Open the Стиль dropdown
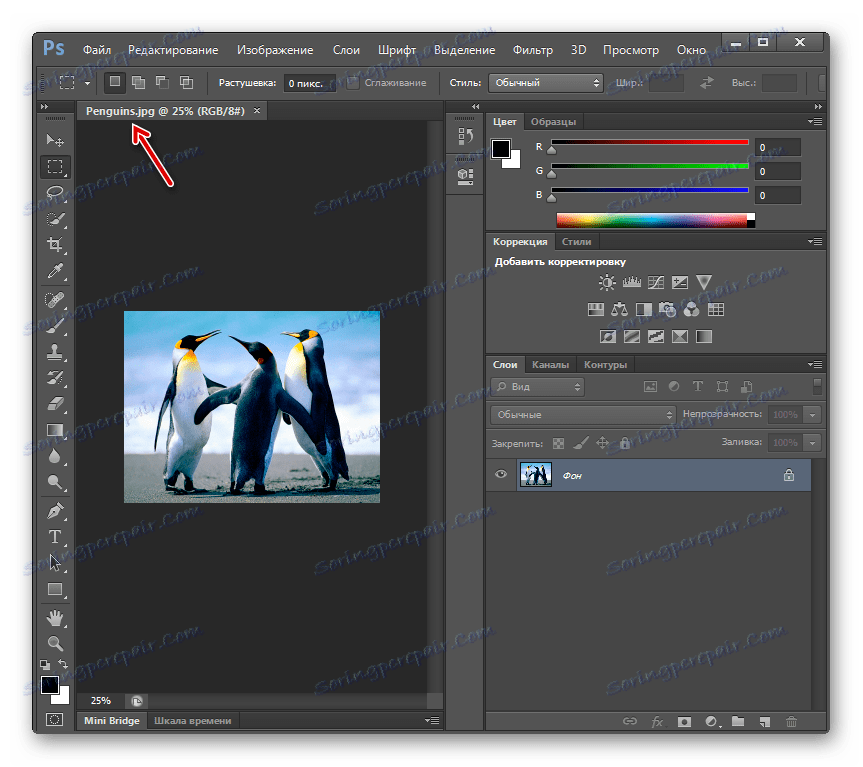 545,83
